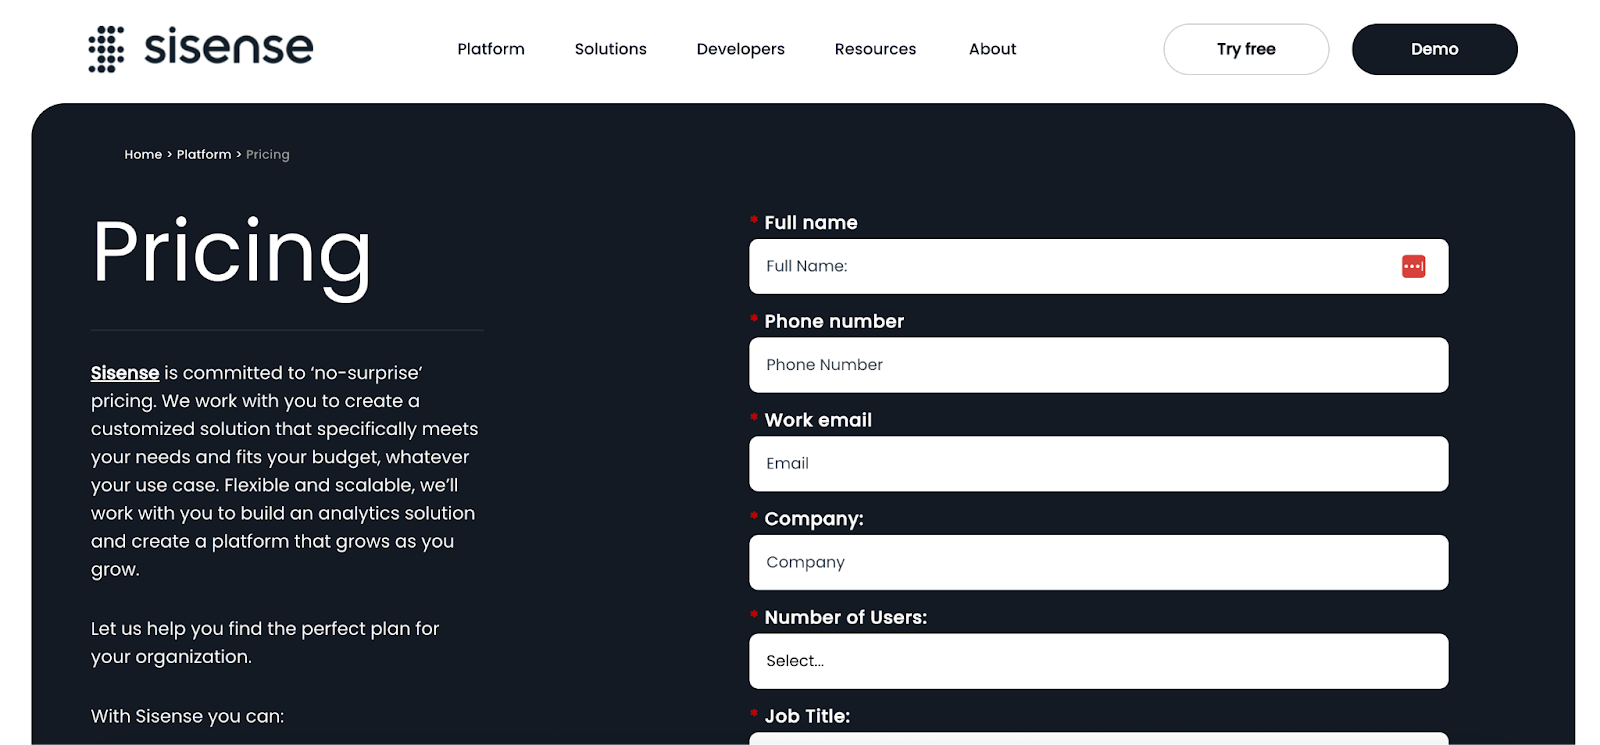Click "With Sisense you can:" text
This screenshot has width=1600, height=745.
pos(187,716)
